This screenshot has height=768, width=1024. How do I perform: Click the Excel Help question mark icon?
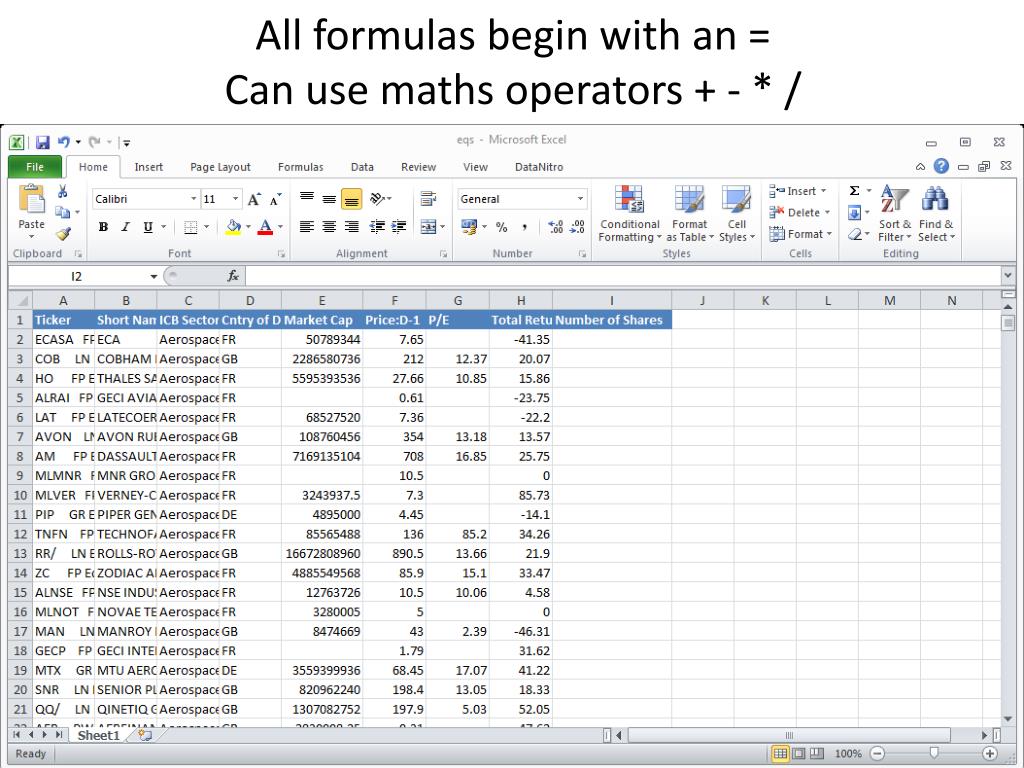(x=941, y=166)
